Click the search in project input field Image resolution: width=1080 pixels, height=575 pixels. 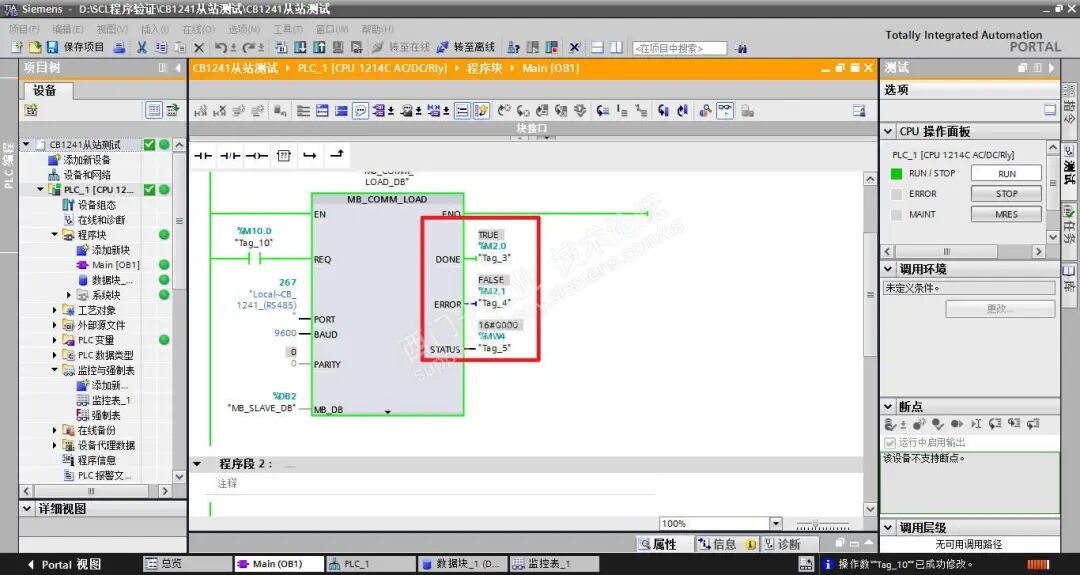(x=679, y=48)
